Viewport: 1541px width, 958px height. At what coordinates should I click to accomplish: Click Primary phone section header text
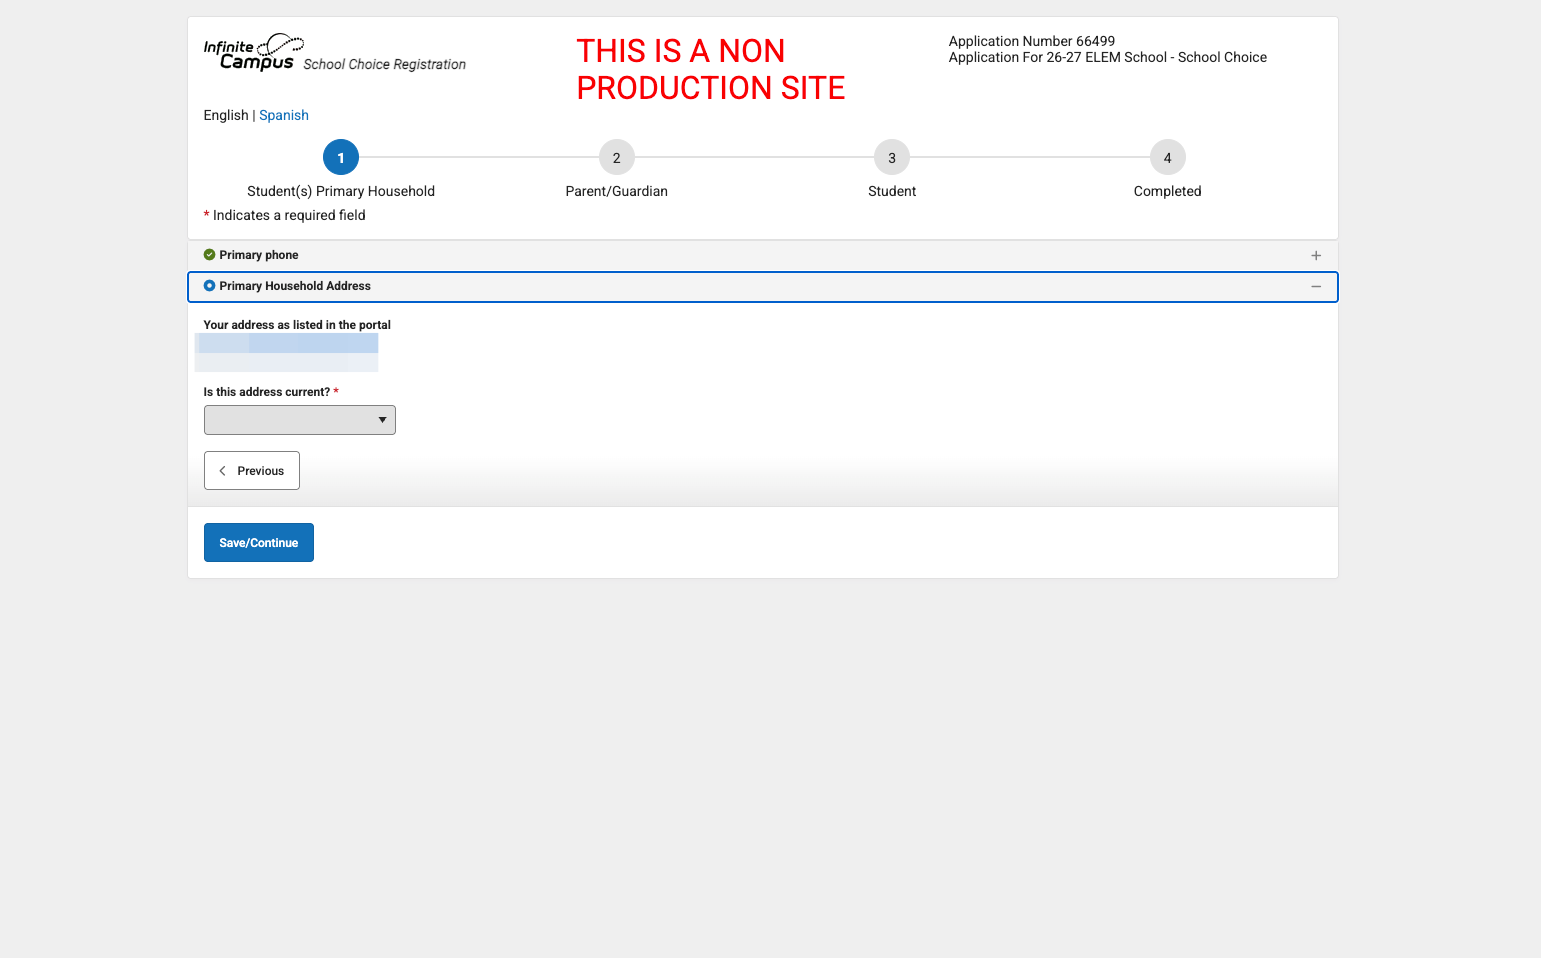point(259,255)
